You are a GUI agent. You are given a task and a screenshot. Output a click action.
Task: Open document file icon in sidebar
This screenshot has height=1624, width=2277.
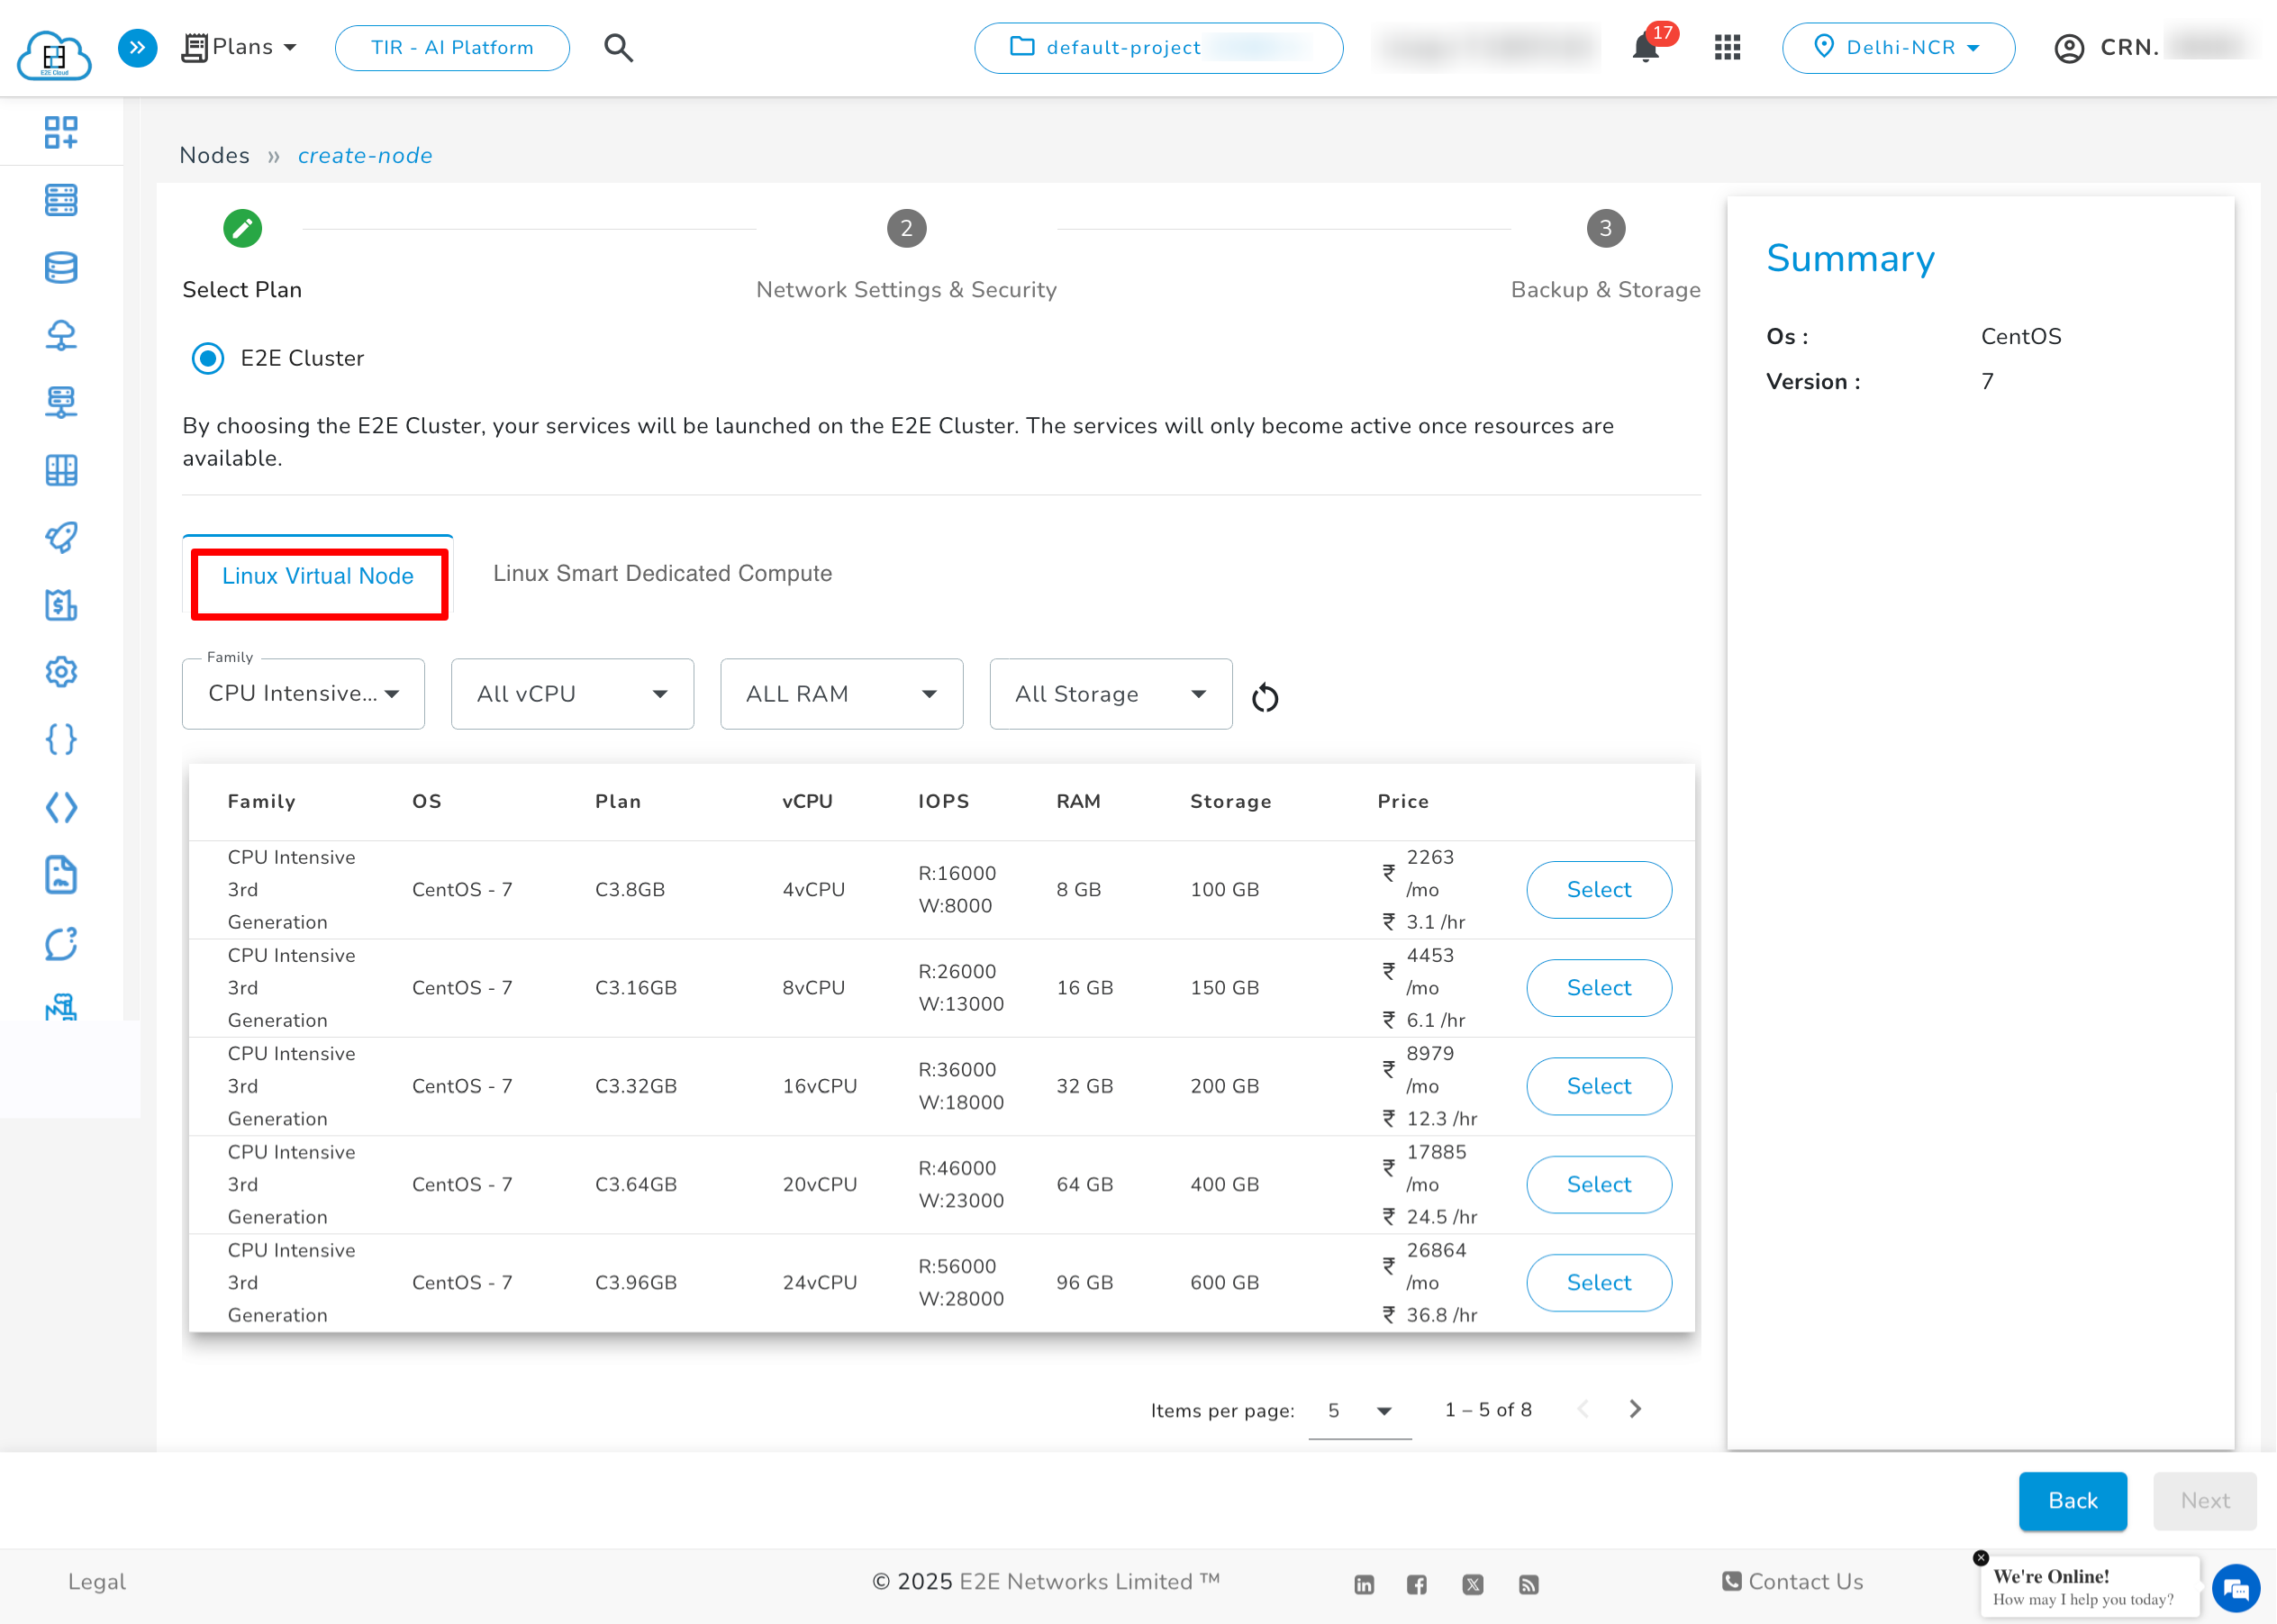tap(61, 875)
